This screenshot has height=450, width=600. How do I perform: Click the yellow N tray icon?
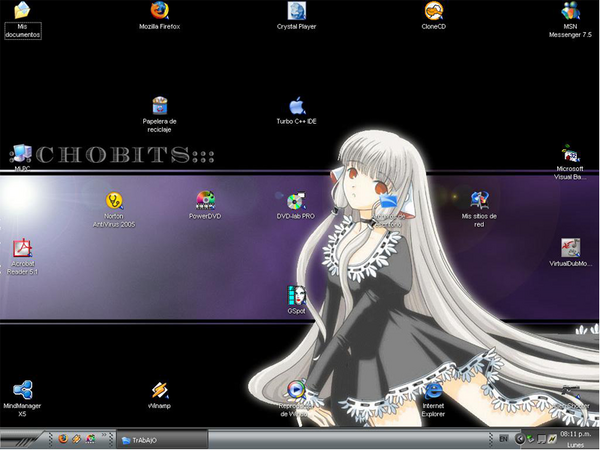[552, 439]
